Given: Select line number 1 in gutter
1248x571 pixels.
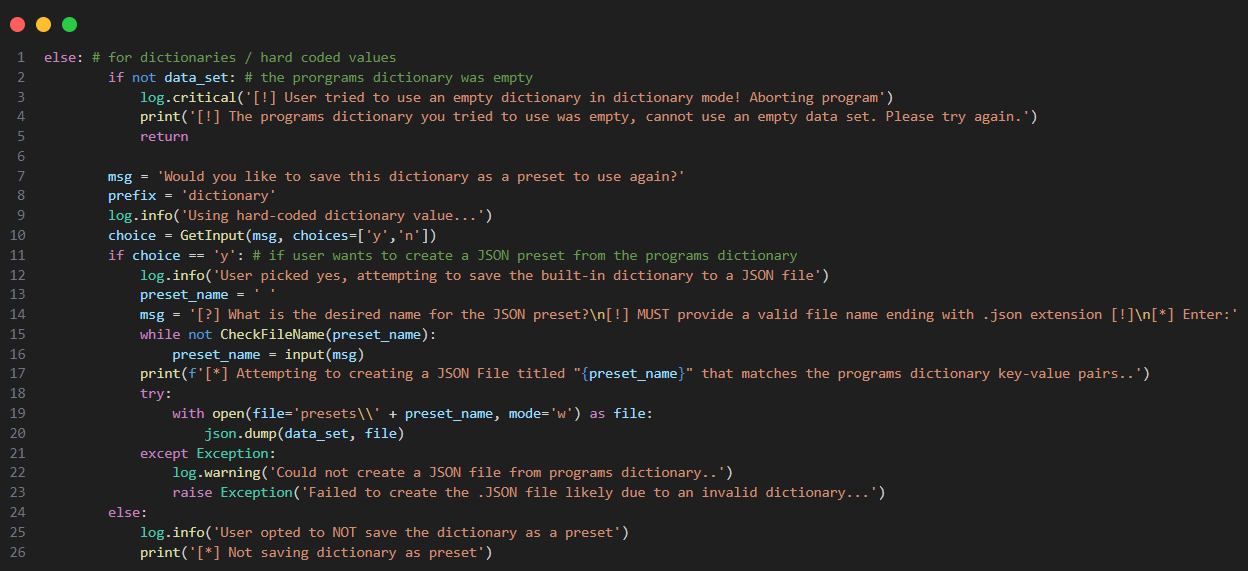Looking at the screenshot, I should click(20, 58).
